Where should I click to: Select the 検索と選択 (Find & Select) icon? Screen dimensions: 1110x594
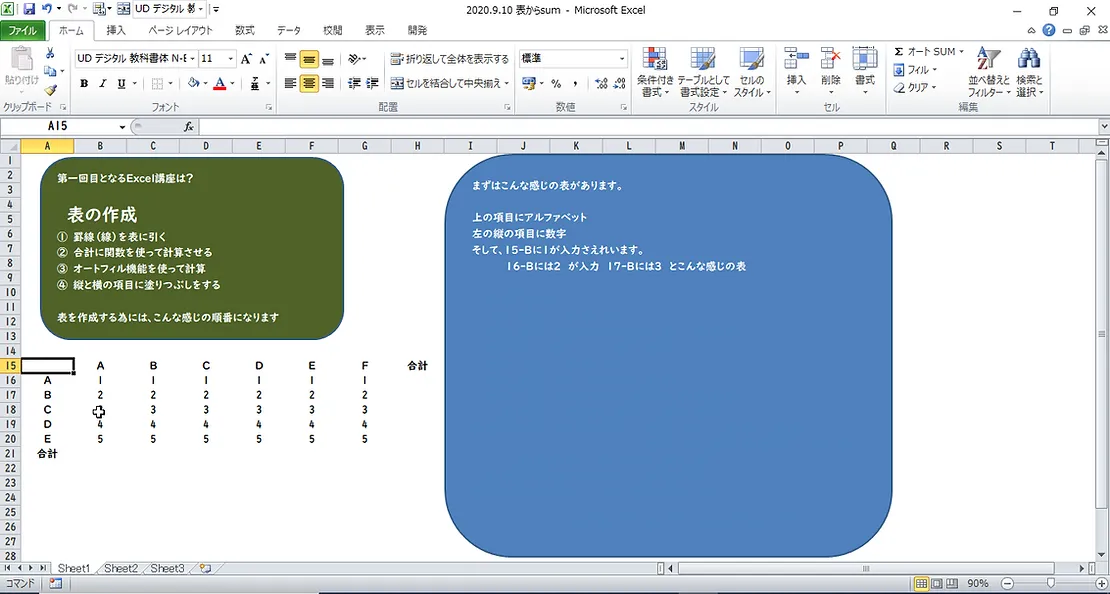(1031, 72)
